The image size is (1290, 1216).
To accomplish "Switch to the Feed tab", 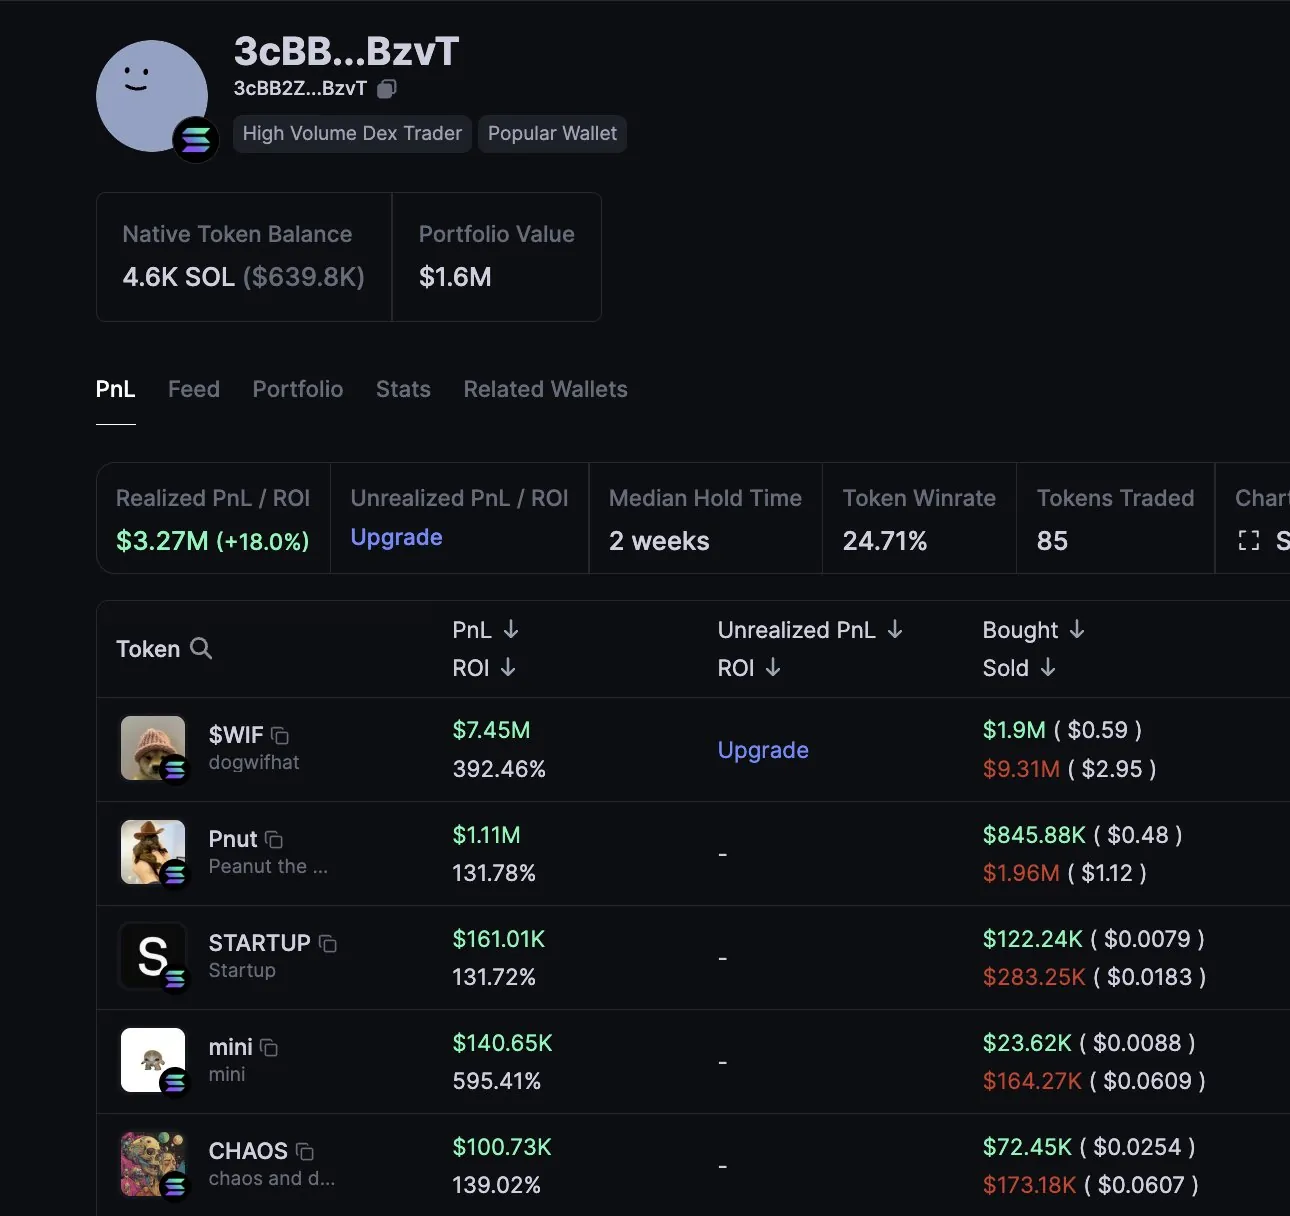I will [194, 389].
